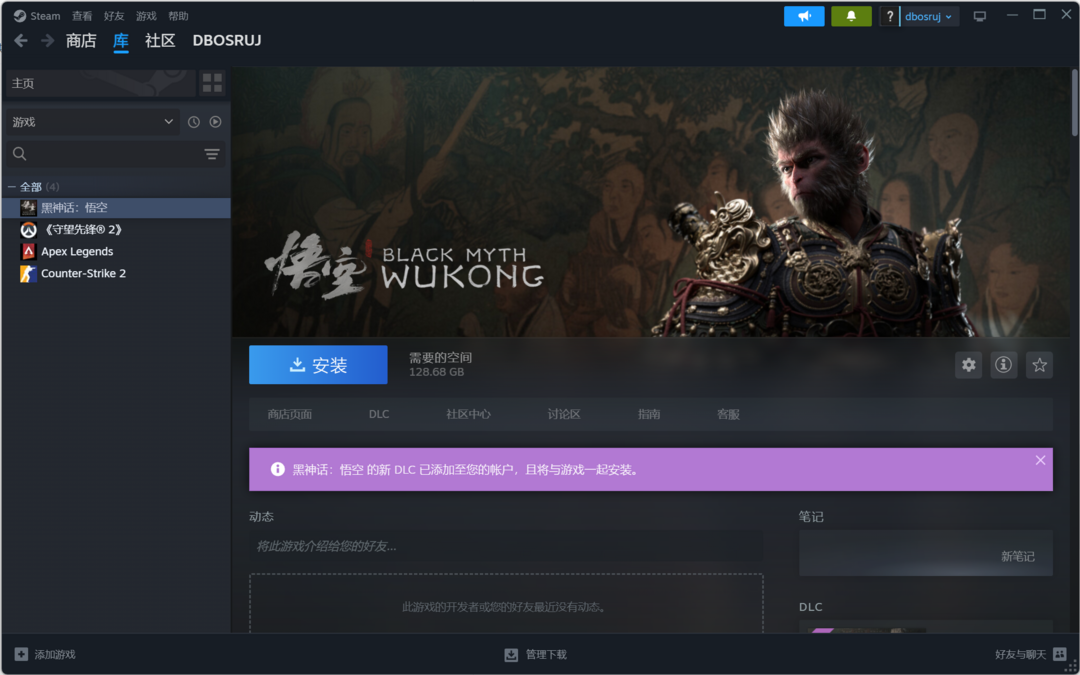Add game to favorites with star icon
This screenshot has height=675, width=1080.
pyautogui.click(x=1039, y=365)
